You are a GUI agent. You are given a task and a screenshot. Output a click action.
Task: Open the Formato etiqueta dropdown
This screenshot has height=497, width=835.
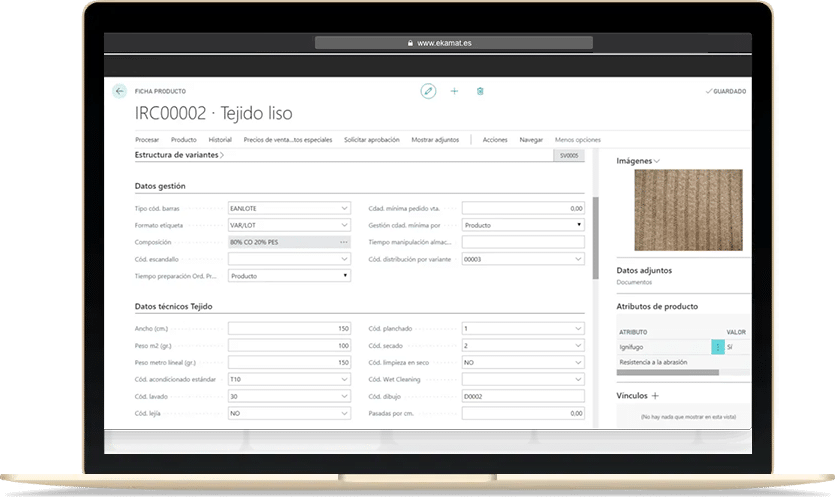coord(344,225)
